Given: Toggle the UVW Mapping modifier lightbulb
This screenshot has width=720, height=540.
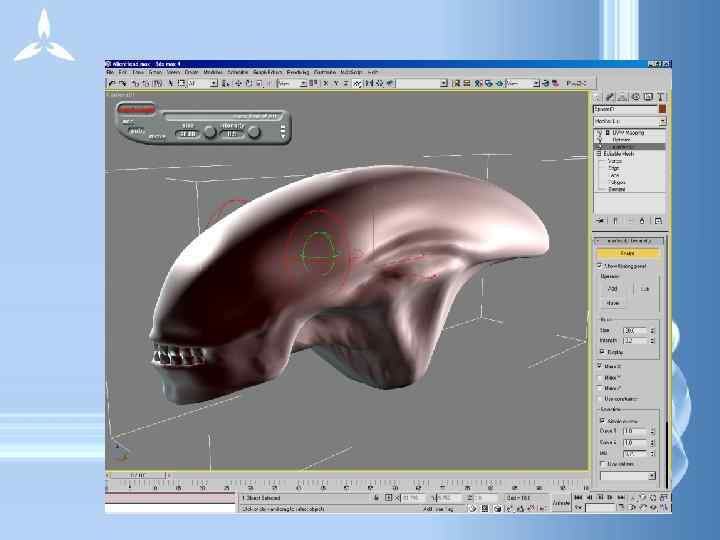Looking at the screenshot, I should [600, 132].
